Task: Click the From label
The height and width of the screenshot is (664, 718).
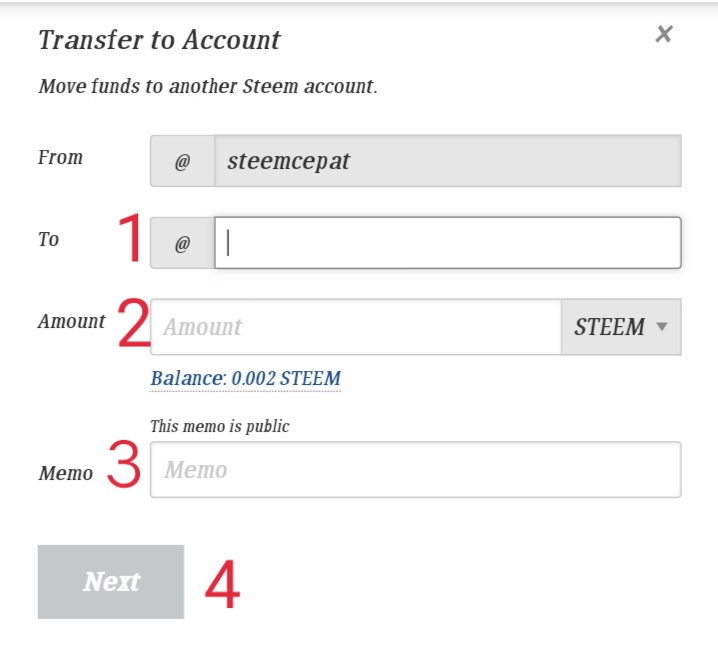Action: 60,157
